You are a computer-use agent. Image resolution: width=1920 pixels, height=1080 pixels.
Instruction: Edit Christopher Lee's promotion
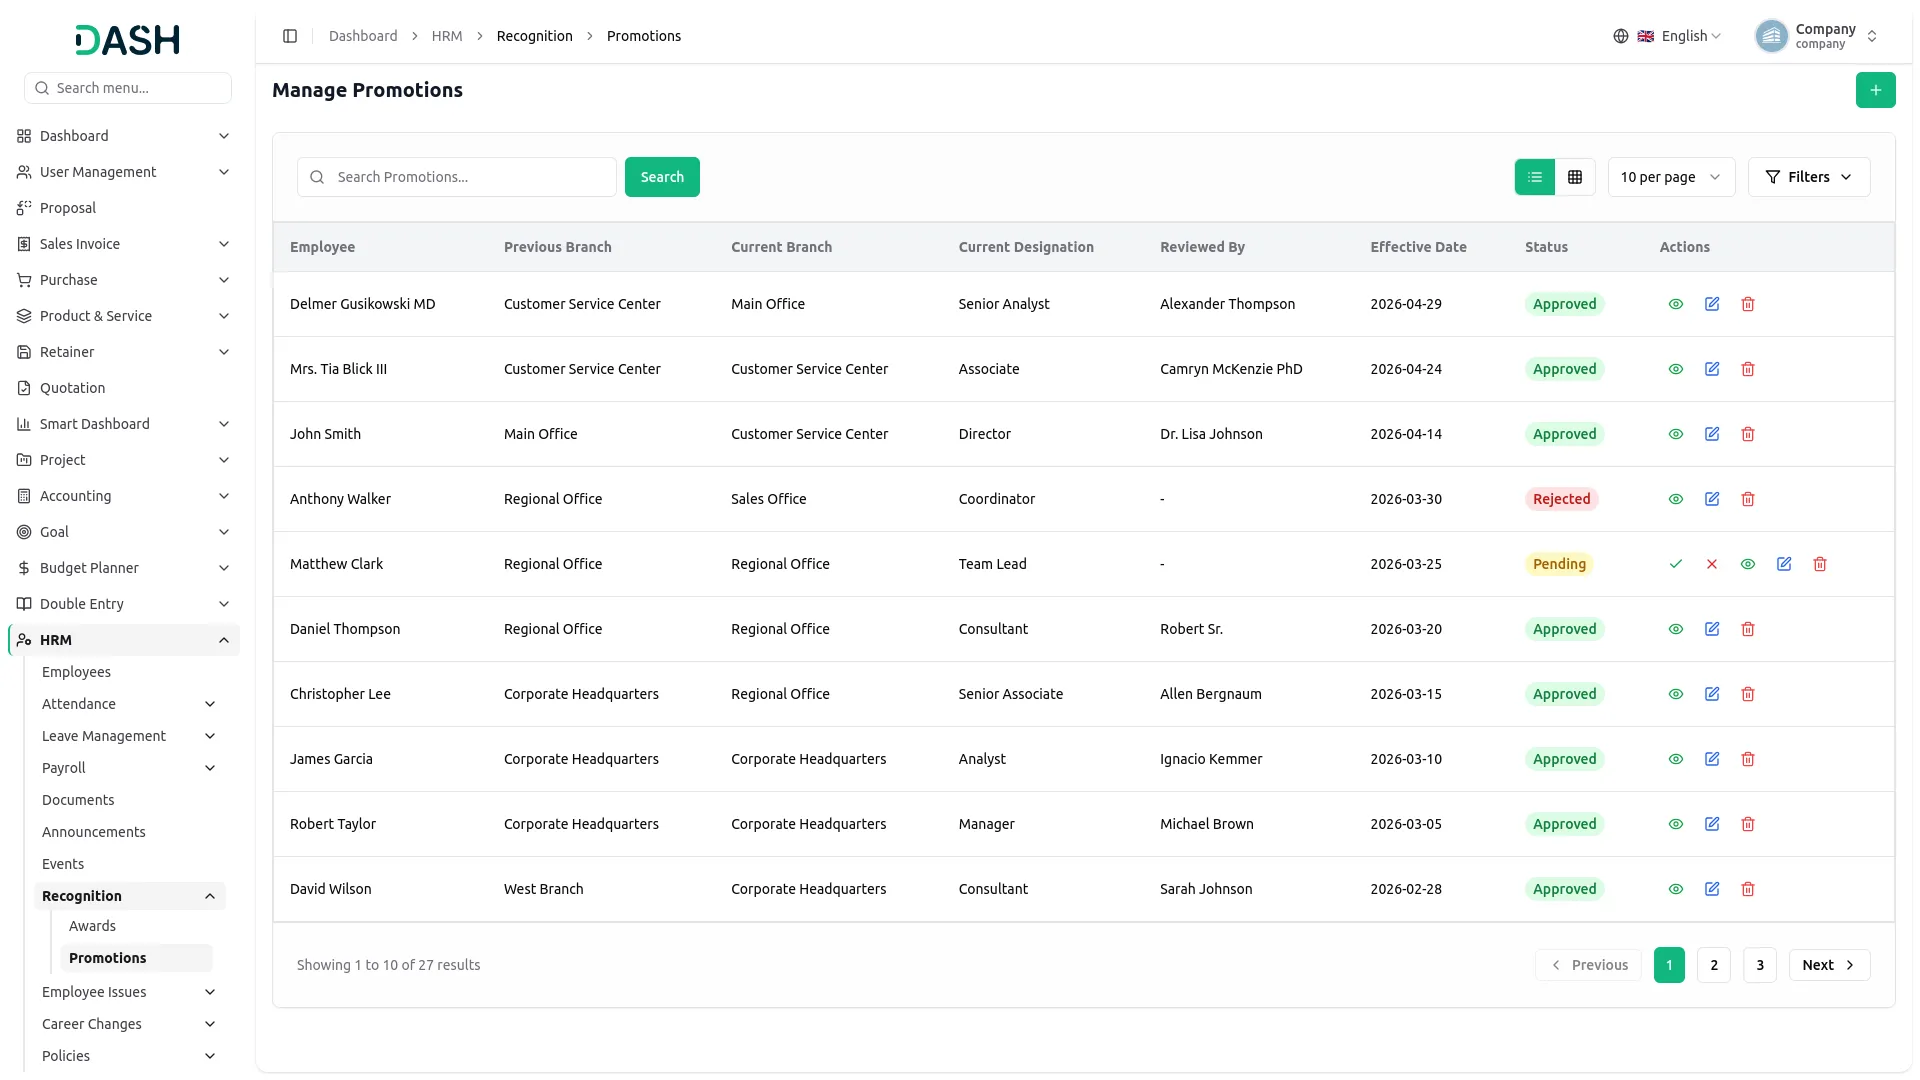1712,694
